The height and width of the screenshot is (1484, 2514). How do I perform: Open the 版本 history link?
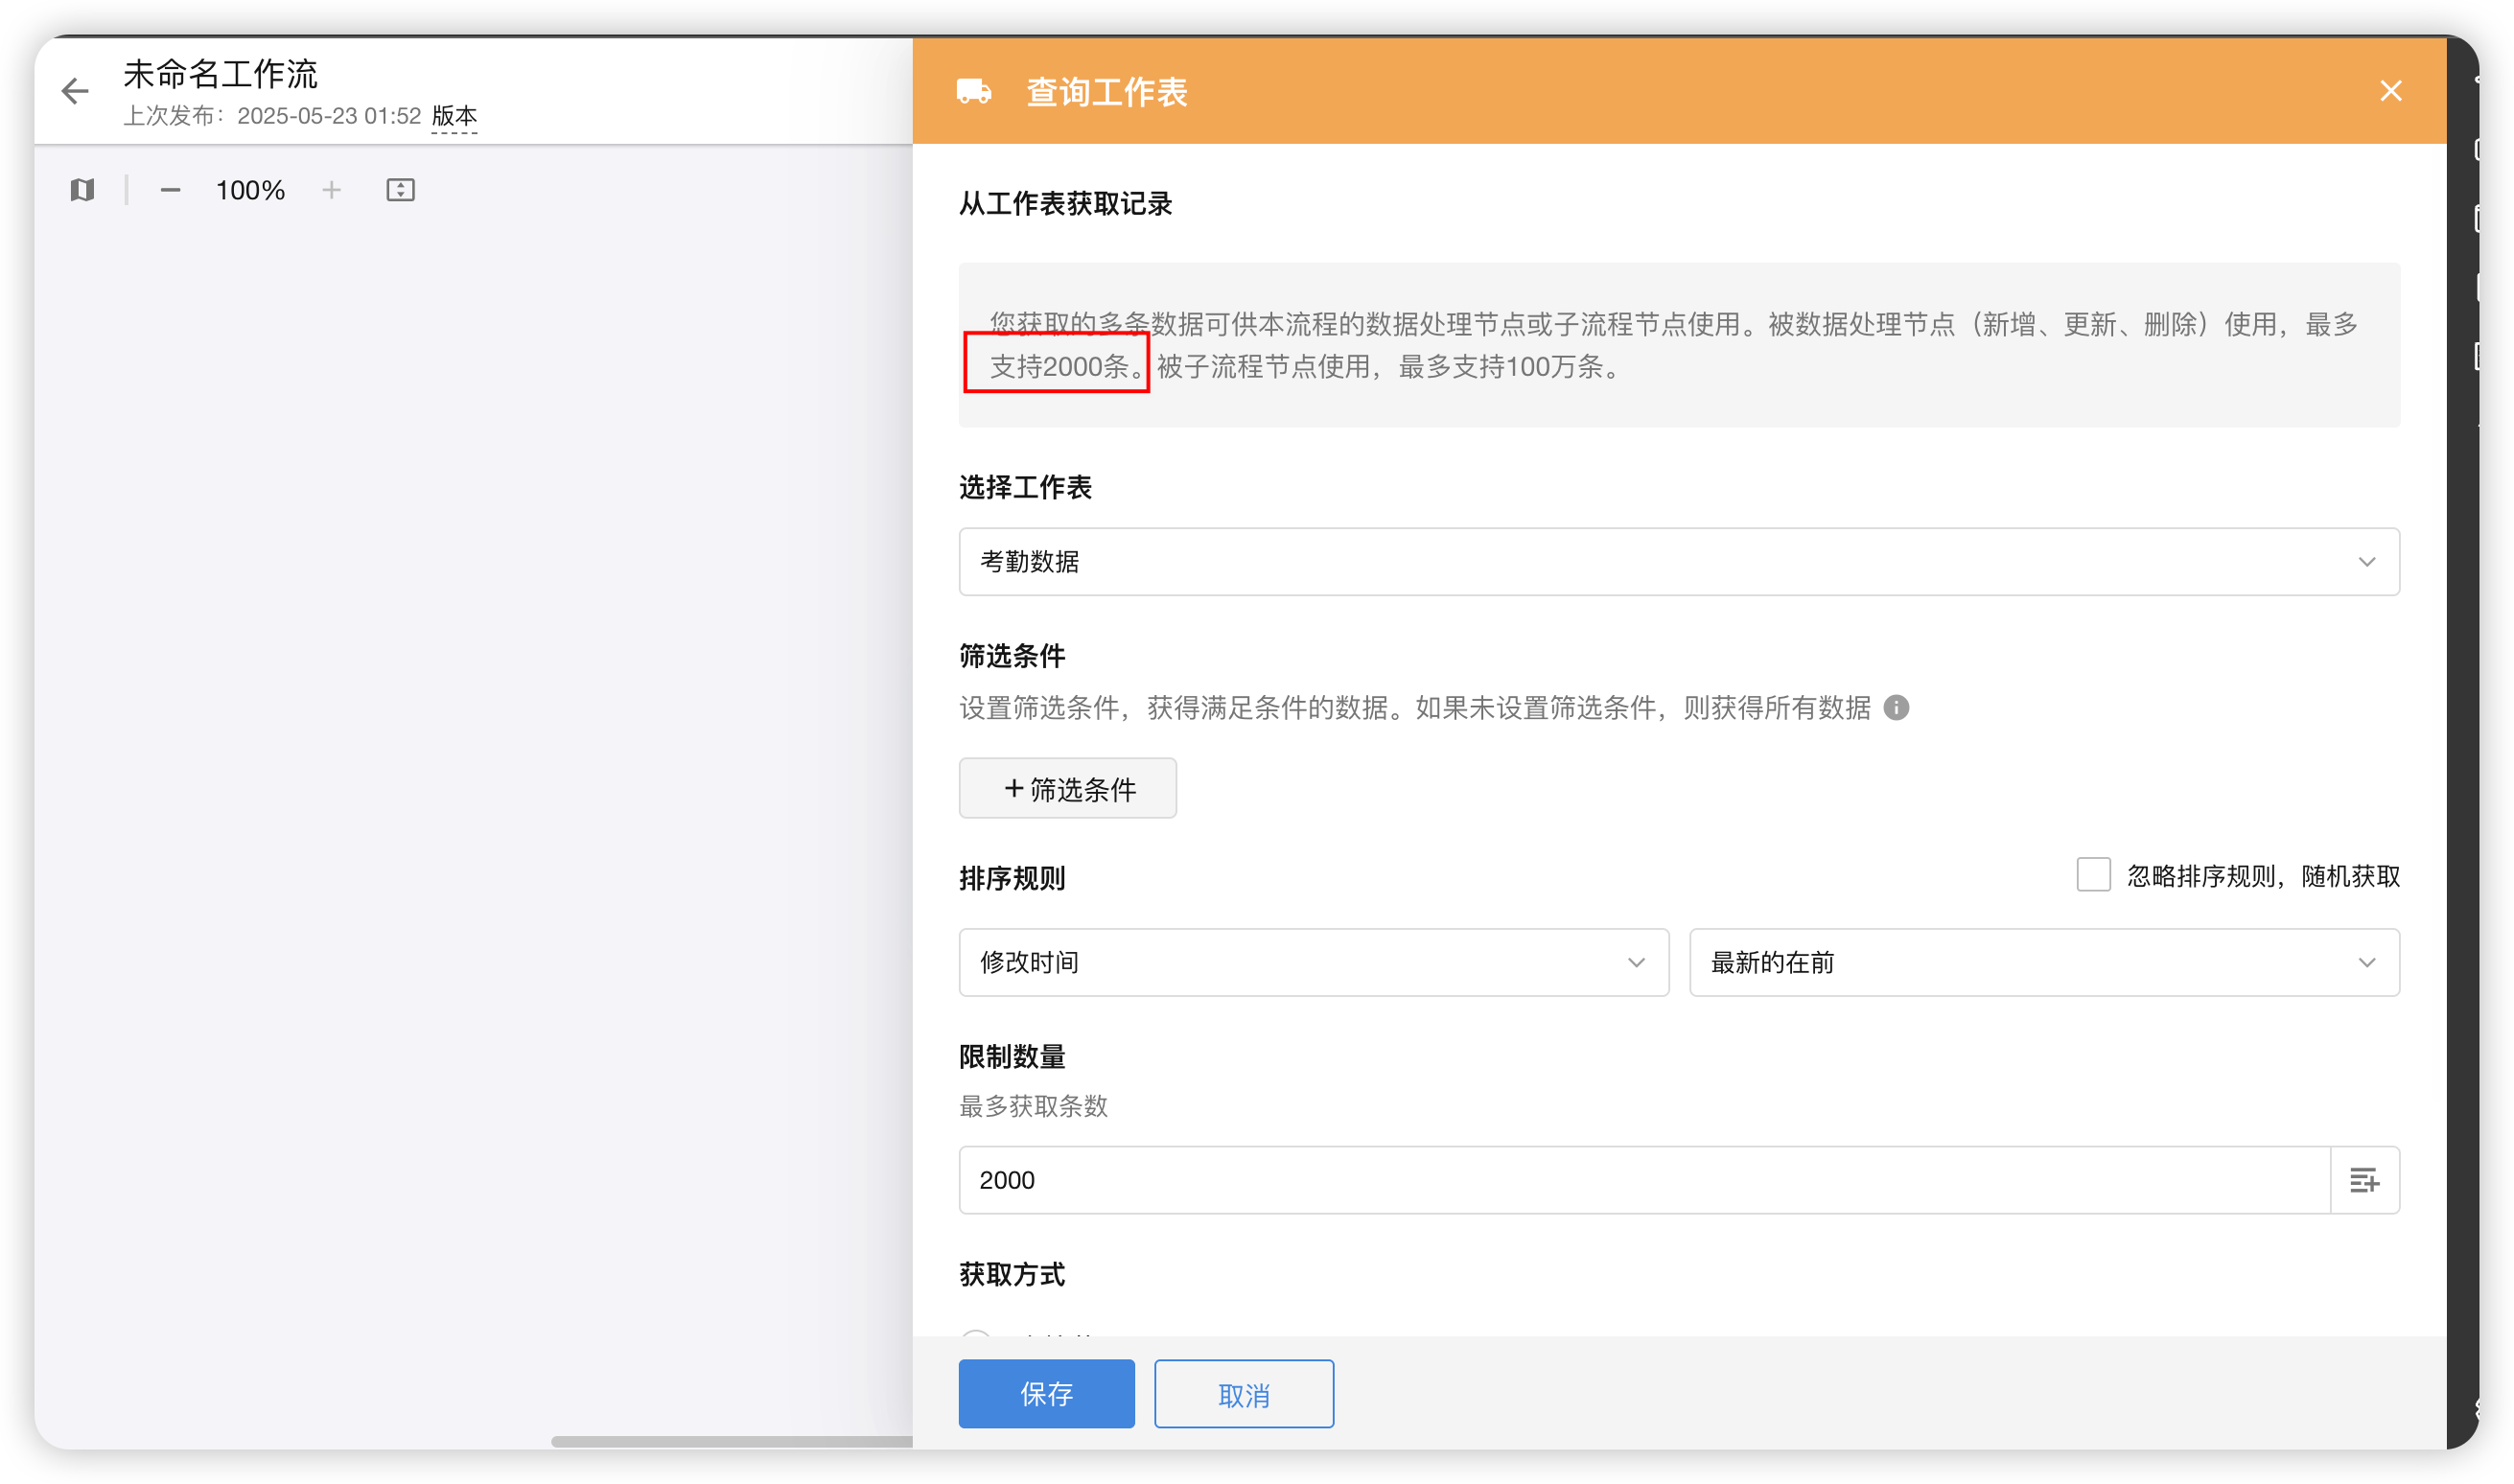pos(454,116)
